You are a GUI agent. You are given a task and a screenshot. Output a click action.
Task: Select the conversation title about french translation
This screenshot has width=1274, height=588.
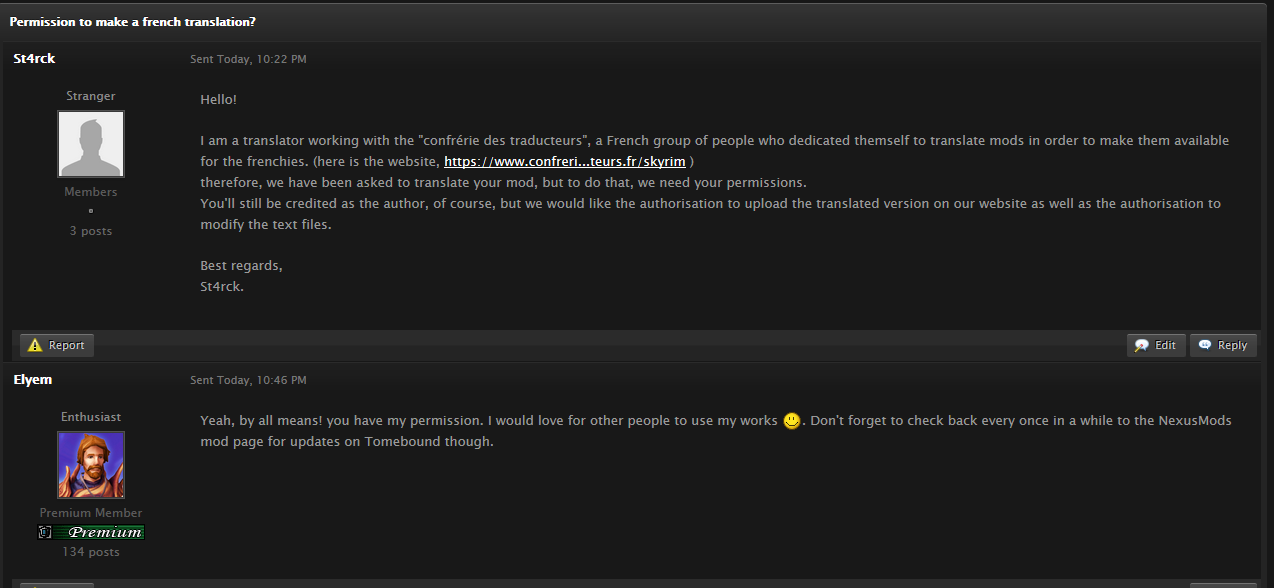pyautogui.click(x=133, y=21)
